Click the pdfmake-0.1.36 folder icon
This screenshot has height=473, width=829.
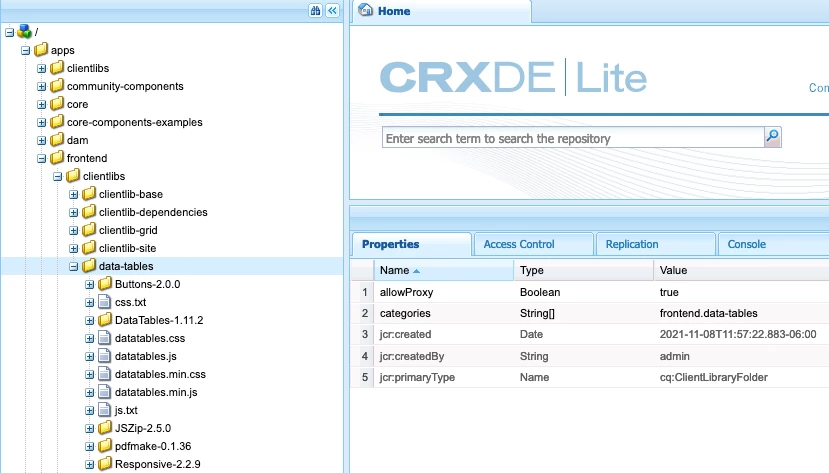pos(105,446)
